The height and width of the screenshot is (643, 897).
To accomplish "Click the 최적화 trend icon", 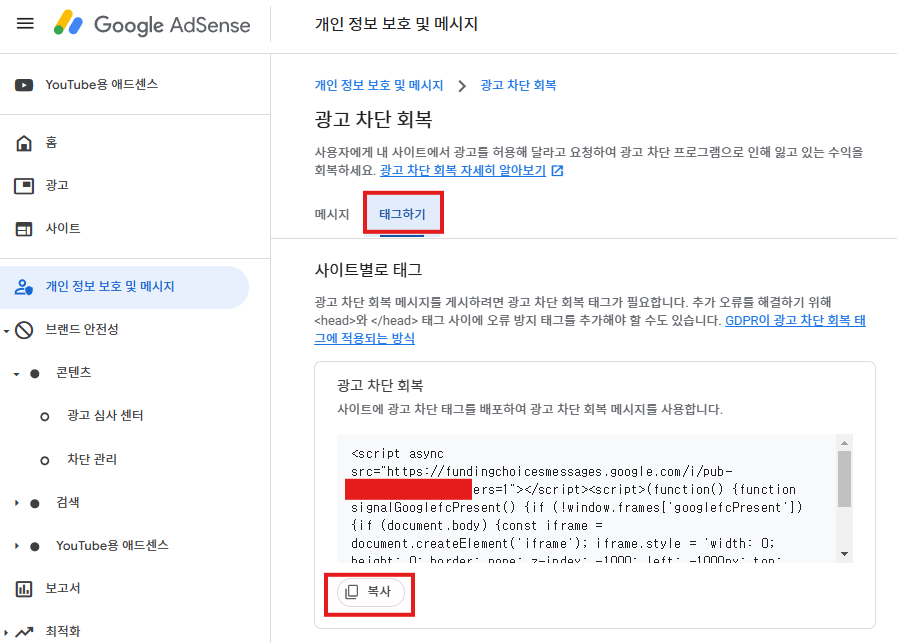I will 24,632.
